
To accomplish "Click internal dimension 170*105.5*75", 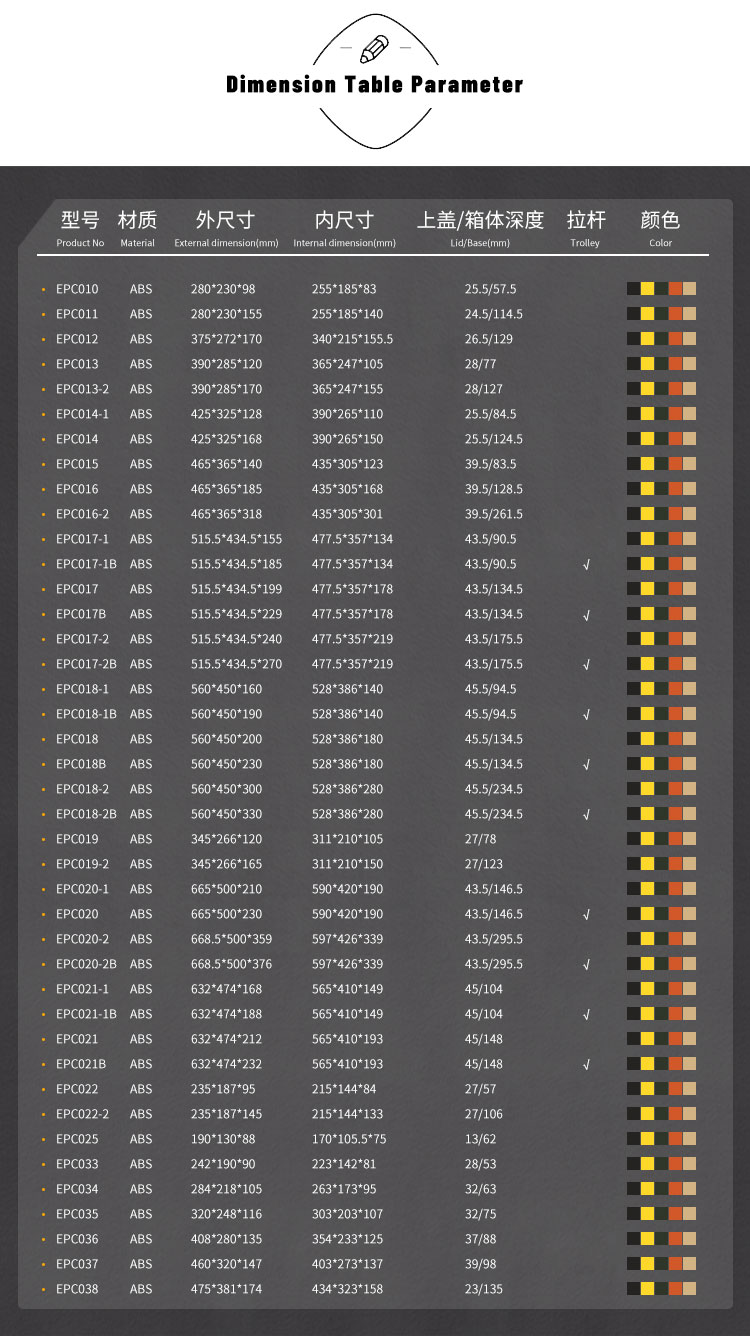I will coord(349,1139).
